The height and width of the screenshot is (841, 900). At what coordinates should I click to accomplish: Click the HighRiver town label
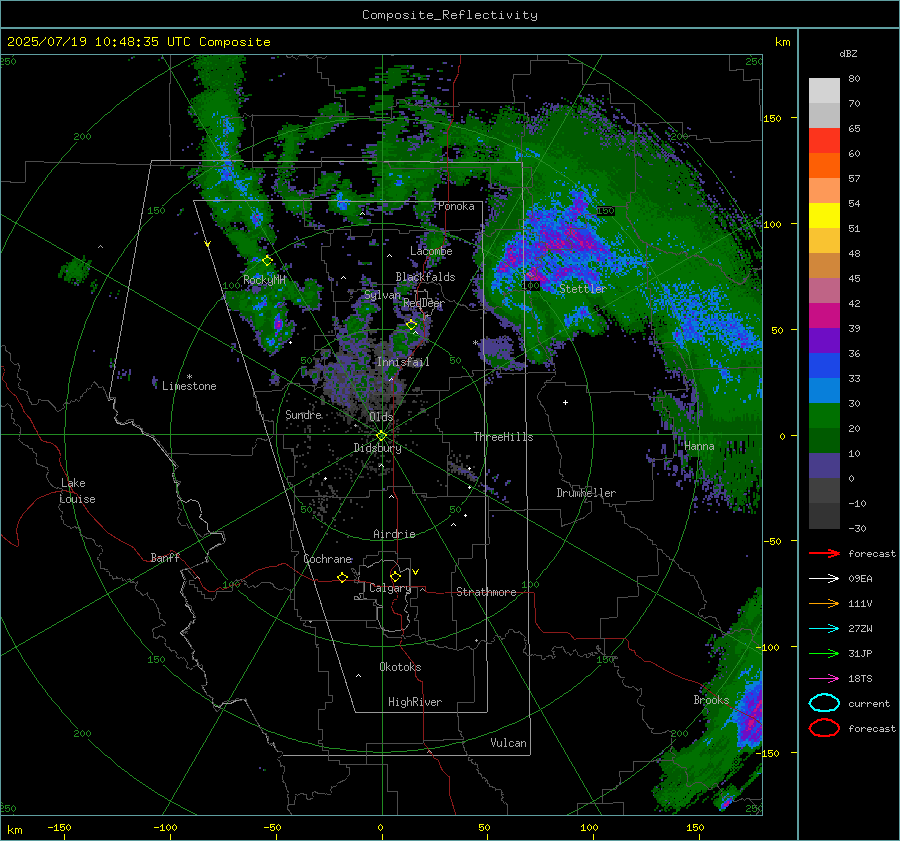click(x=415, y=702)
